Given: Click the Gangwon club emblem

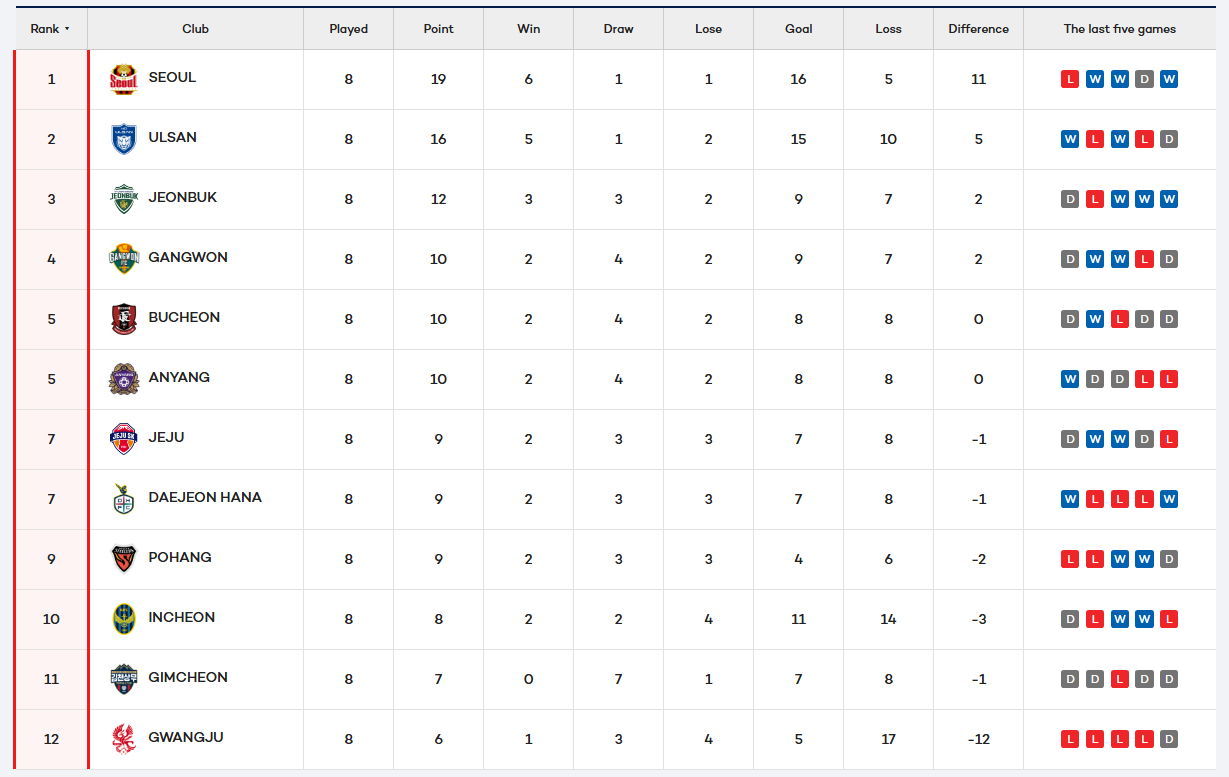Looking at the screenshot, I should pyautogui.click(x=123, y=259).
